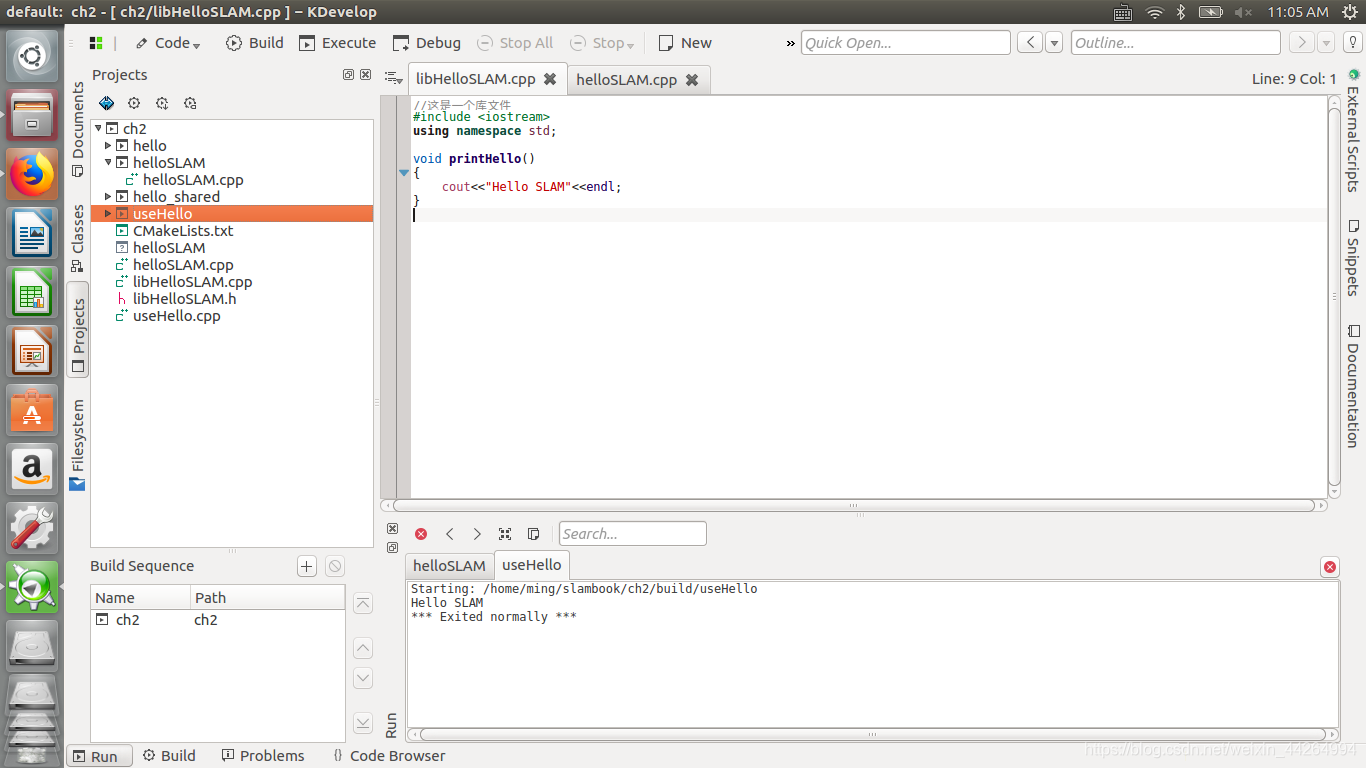Expand the useHello target node
Screen dimensions: 1366x768
tap(108, 213)
